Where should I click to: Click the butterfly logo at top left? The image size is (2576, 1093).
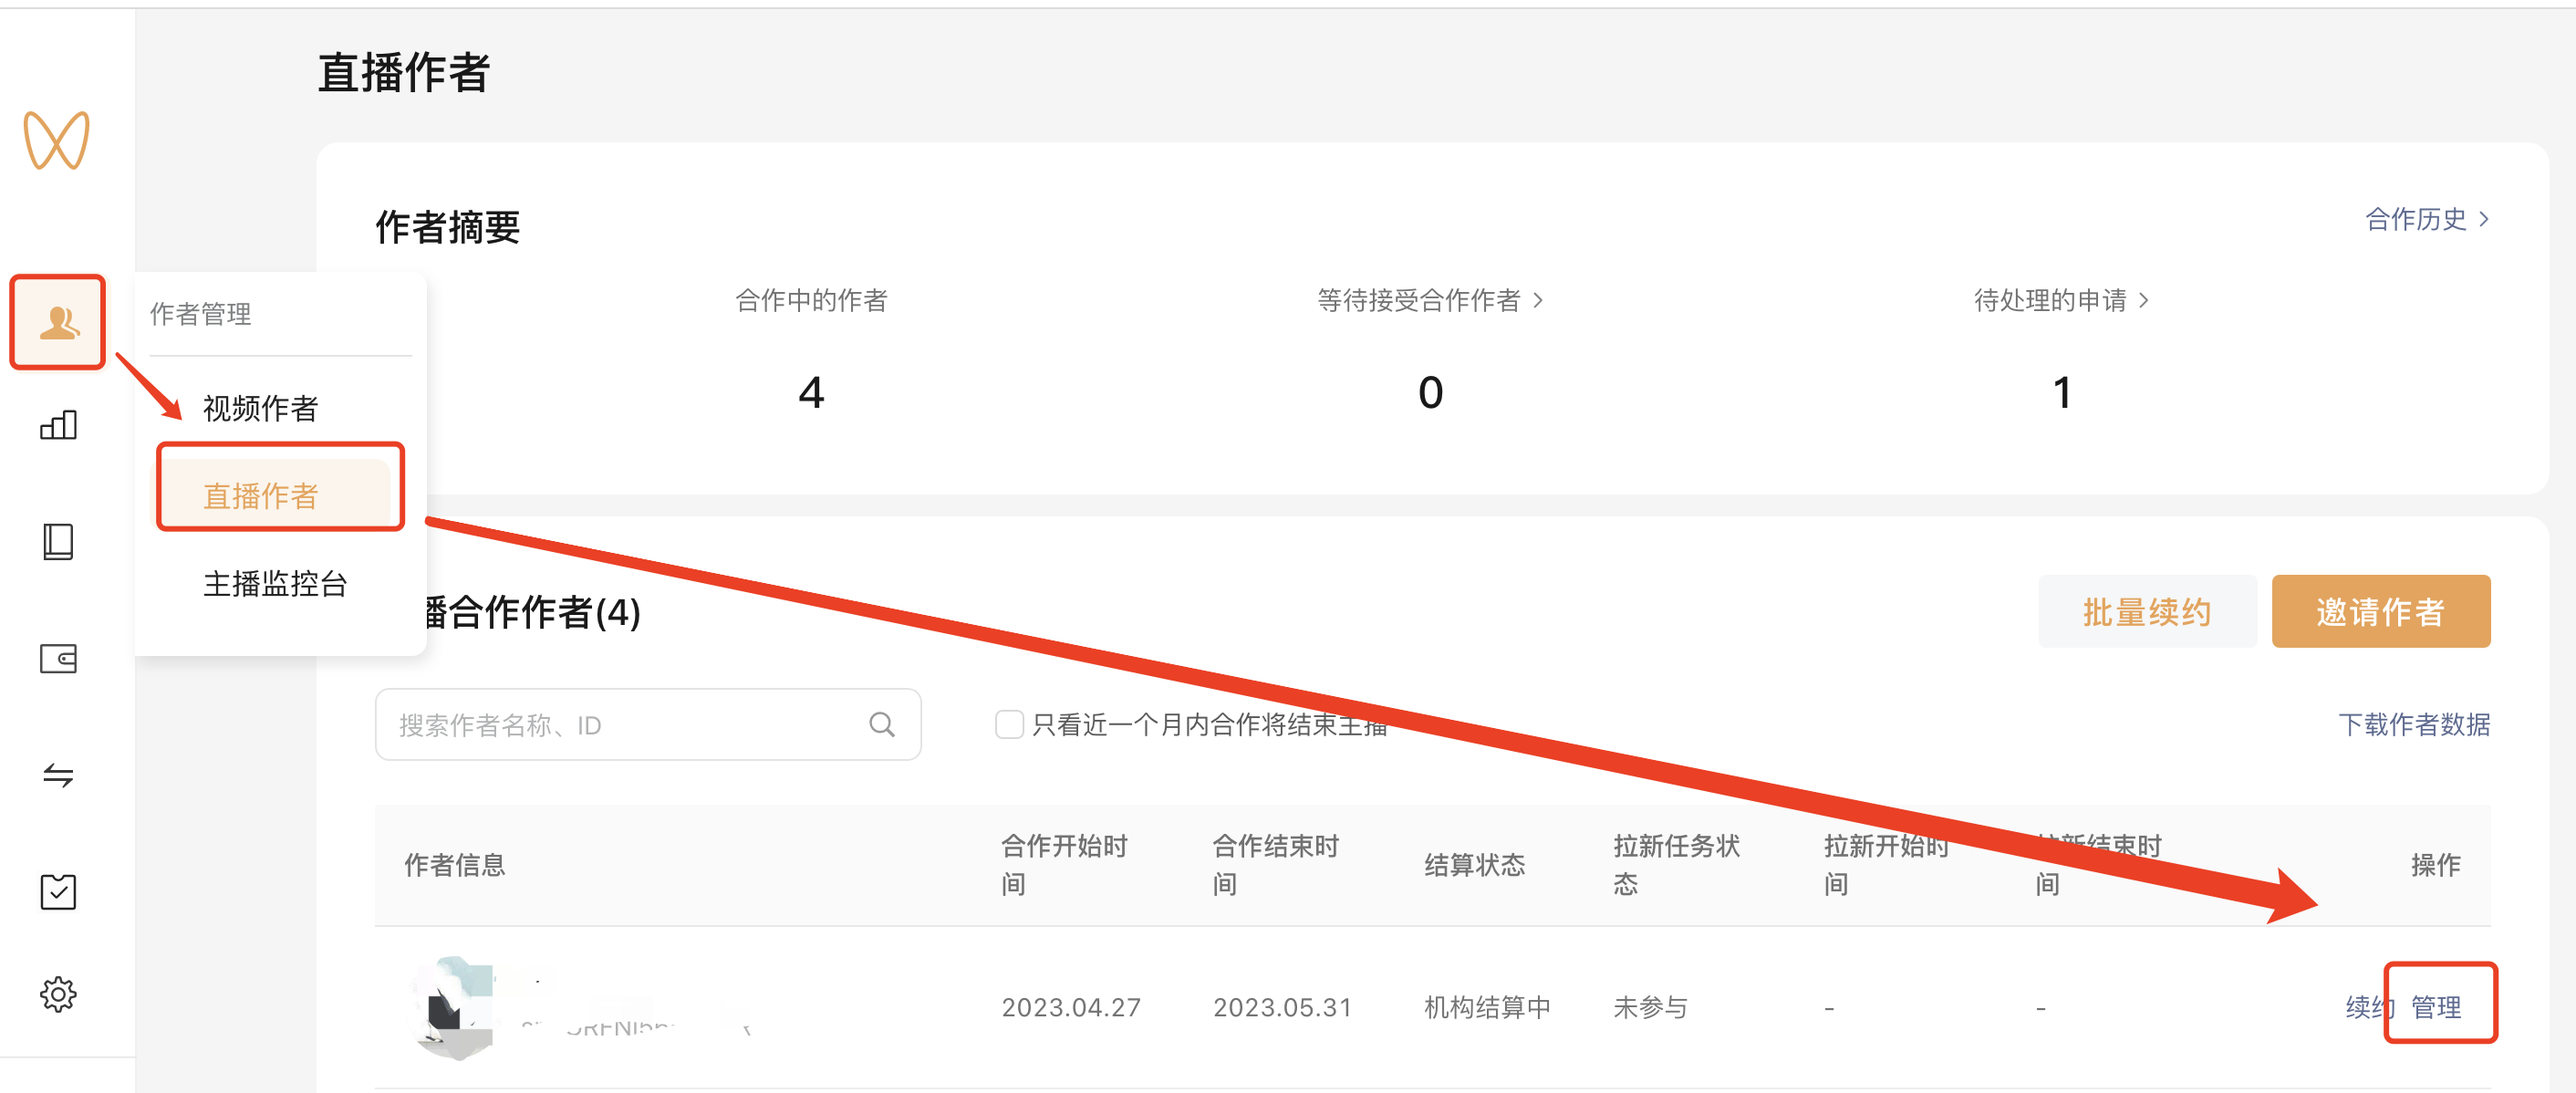point(57,141)
